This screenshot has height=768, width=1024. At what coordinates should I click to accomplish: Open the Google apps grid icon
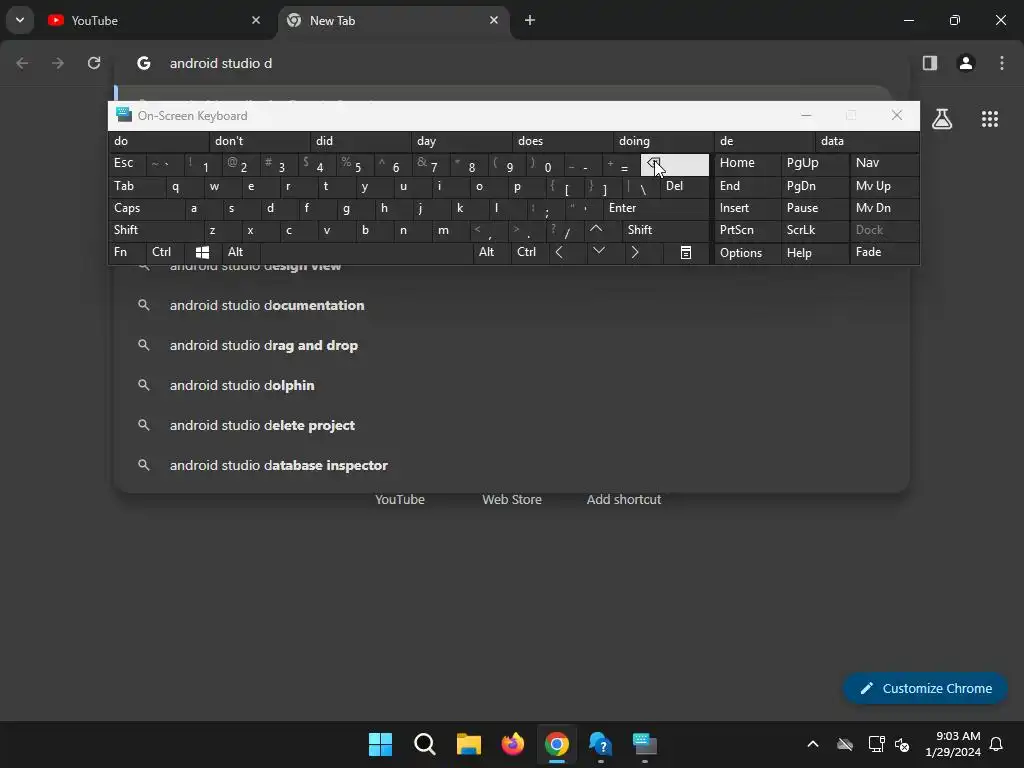point(989,118)
